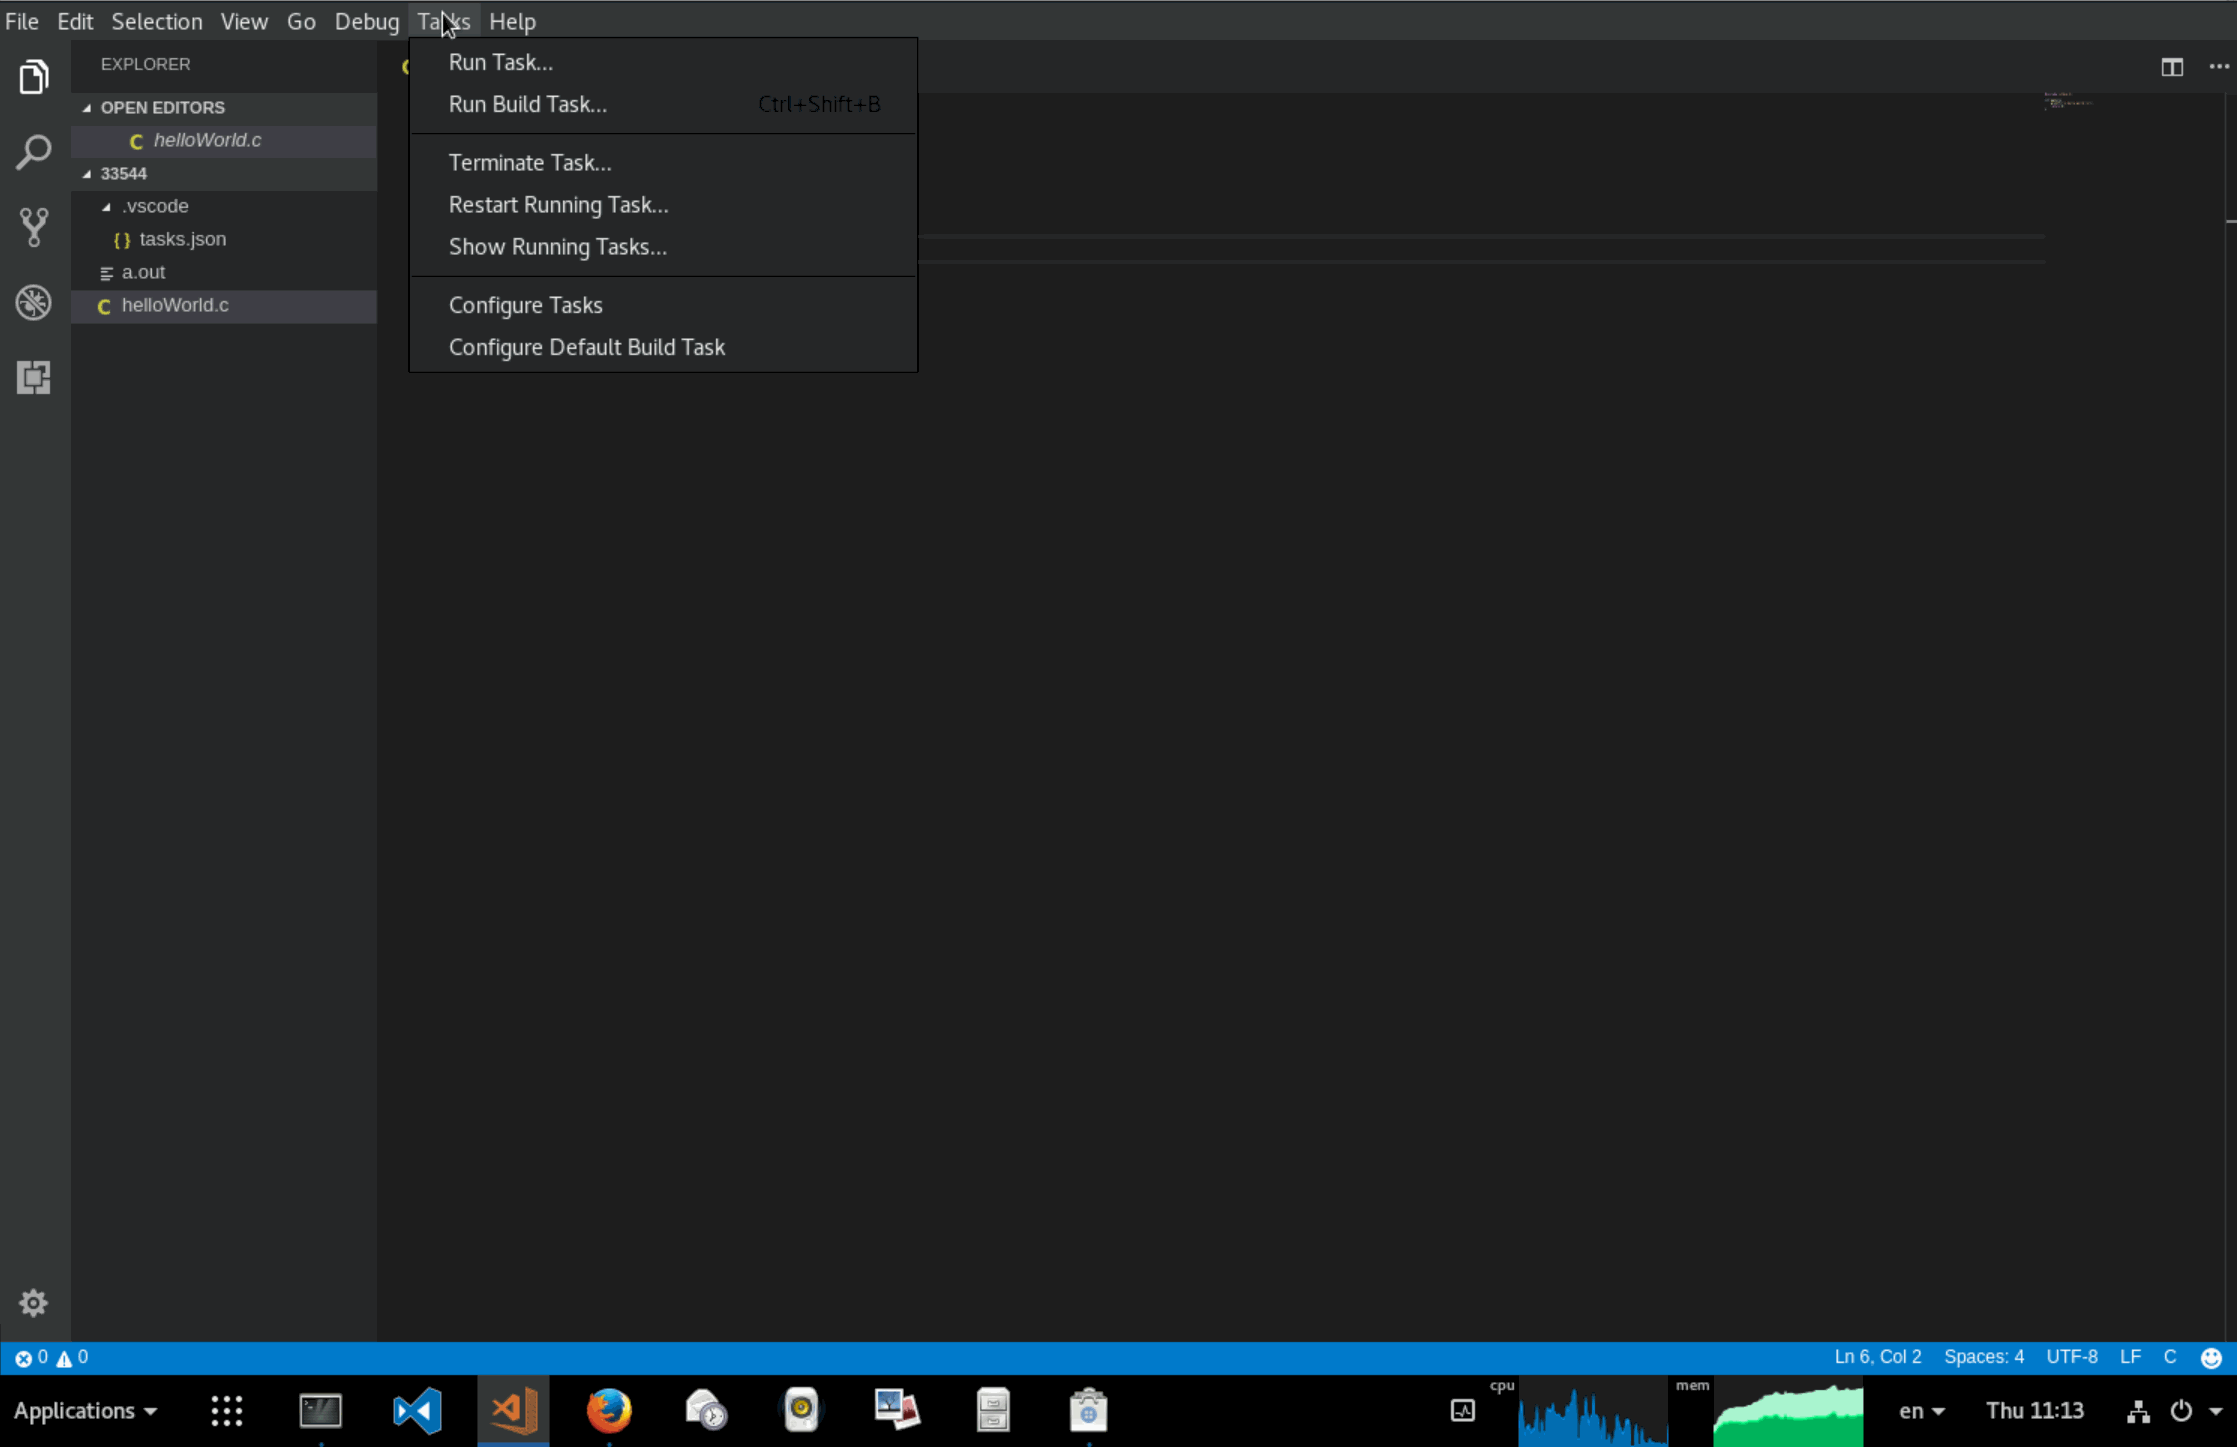Image resolution: width=2237 pixels, height=1447 pixels.
Task: Open tasks.json from the Explorer tree
Action: (x=183, y=239)
